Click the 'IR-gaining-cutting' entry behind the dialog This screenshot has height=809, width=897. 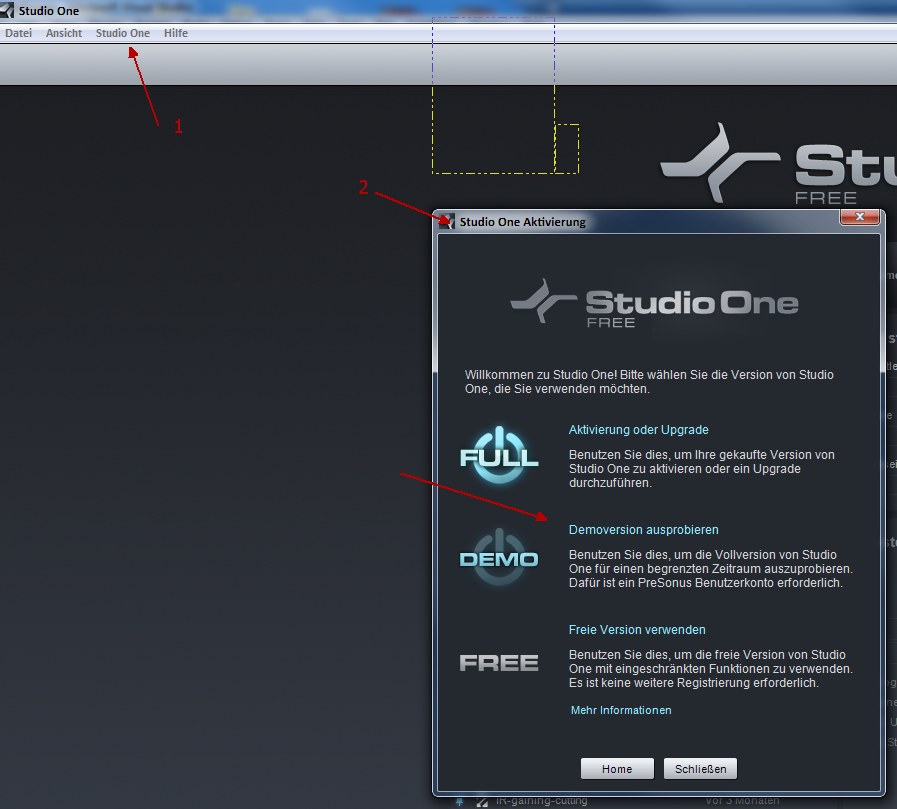tap(541, 801)
